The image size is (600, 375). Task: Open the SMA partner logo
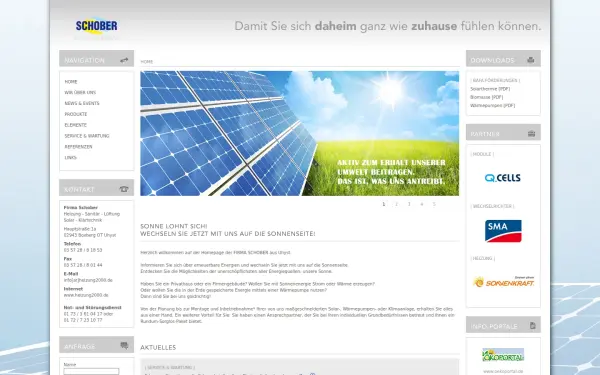pyautogui.click(x=503, y=231)
